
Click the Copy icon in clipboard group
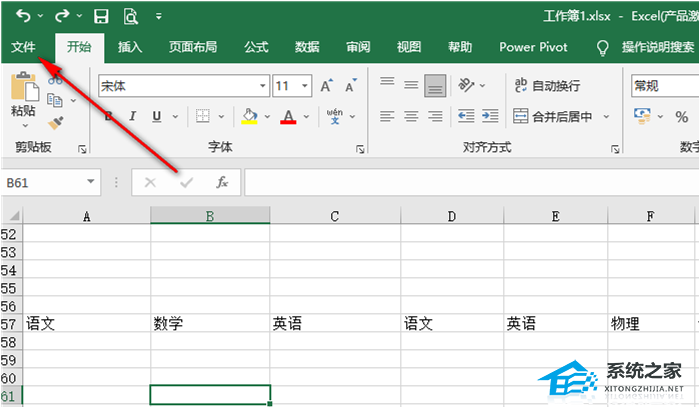[x=55, y=100]
